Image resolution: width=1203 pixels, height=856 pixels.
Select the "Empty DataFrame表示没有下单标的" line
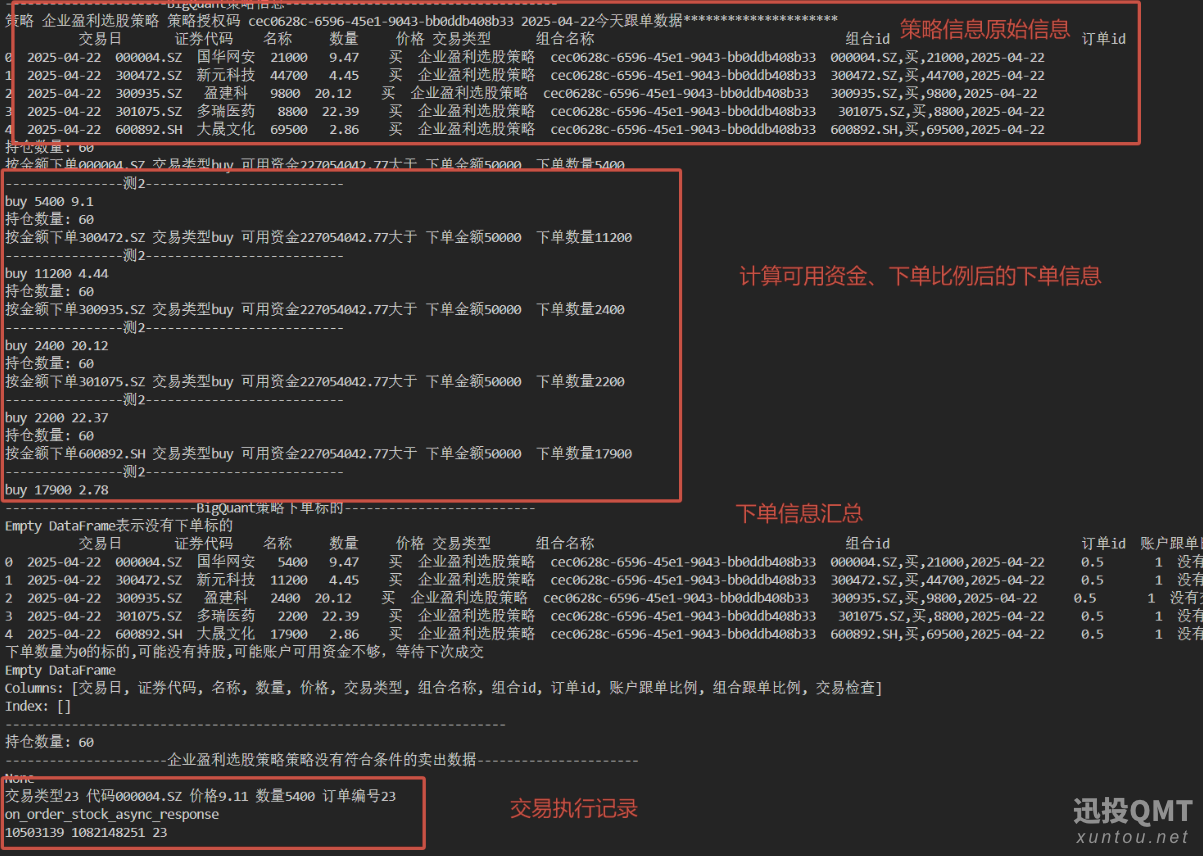(119, 525)
